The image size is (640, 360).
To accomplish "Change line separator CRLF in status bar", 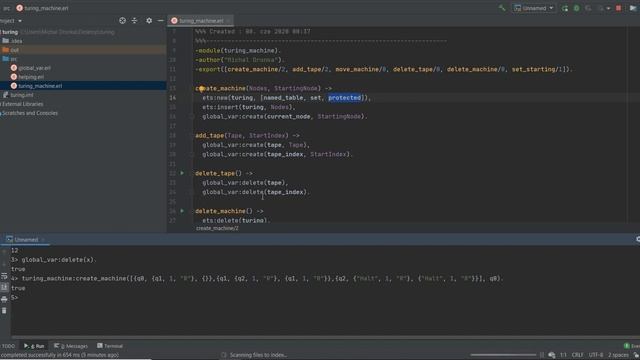I will (577, 355).
